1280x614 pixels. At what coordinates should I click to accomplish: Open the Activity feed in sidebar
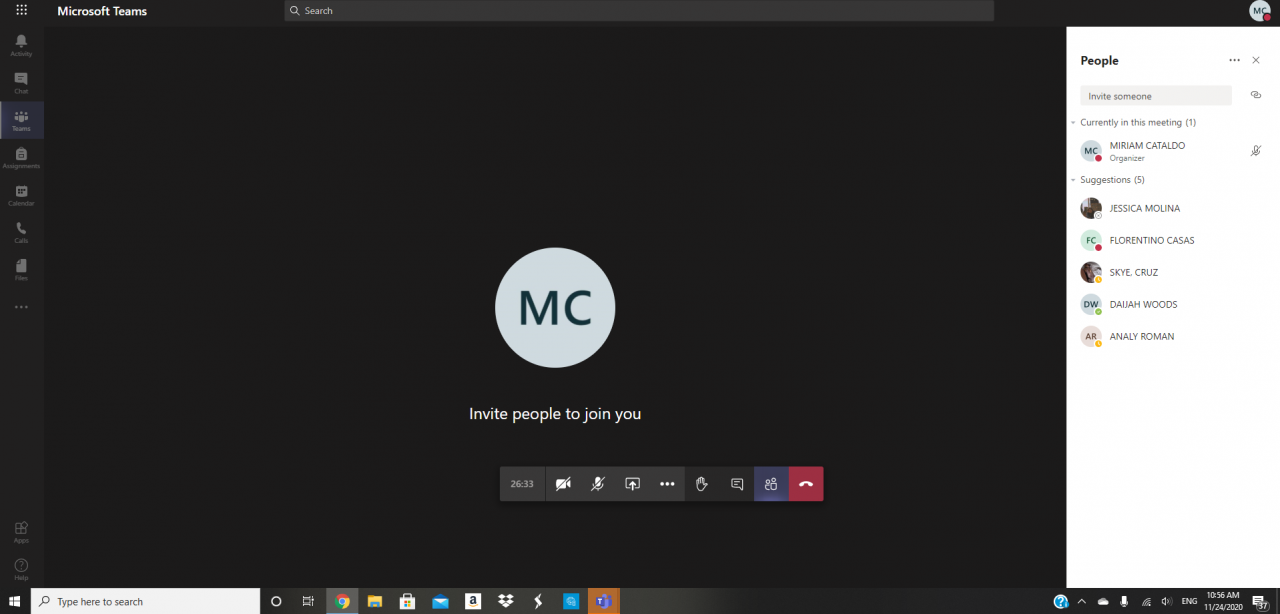click(21, 45)
